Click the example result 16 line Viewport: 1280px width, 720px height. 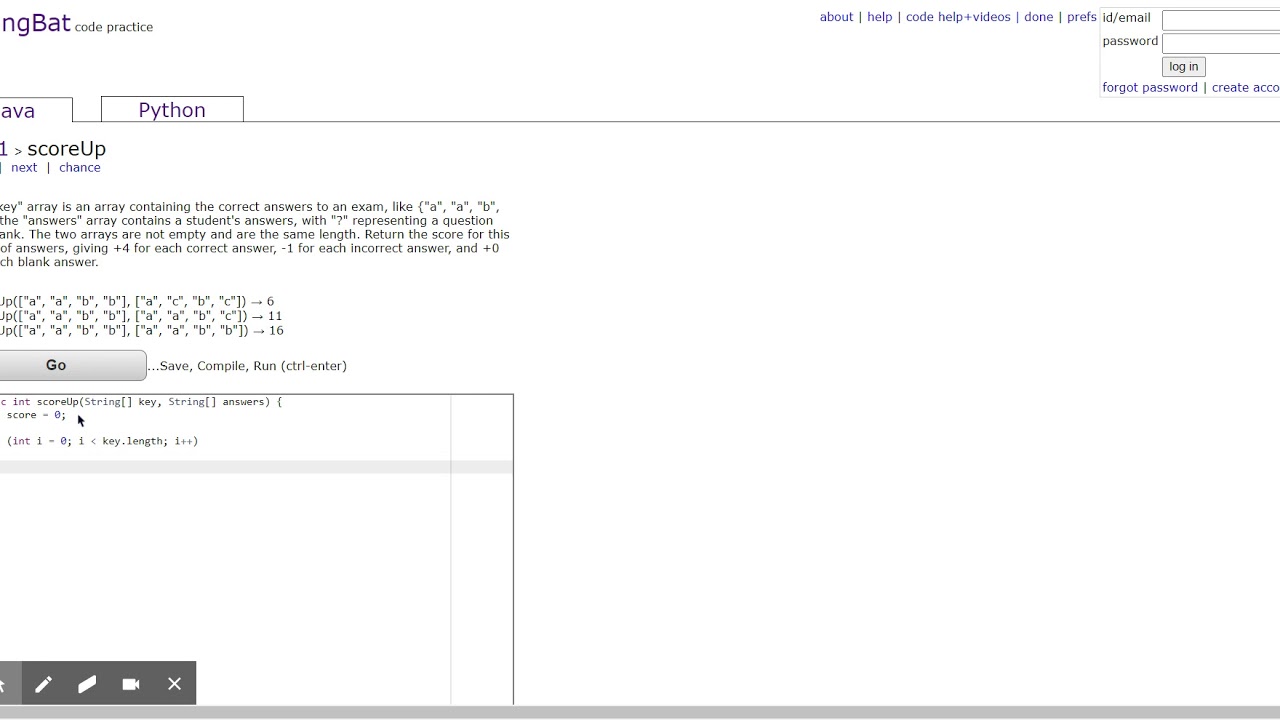(x=141, y=330)
